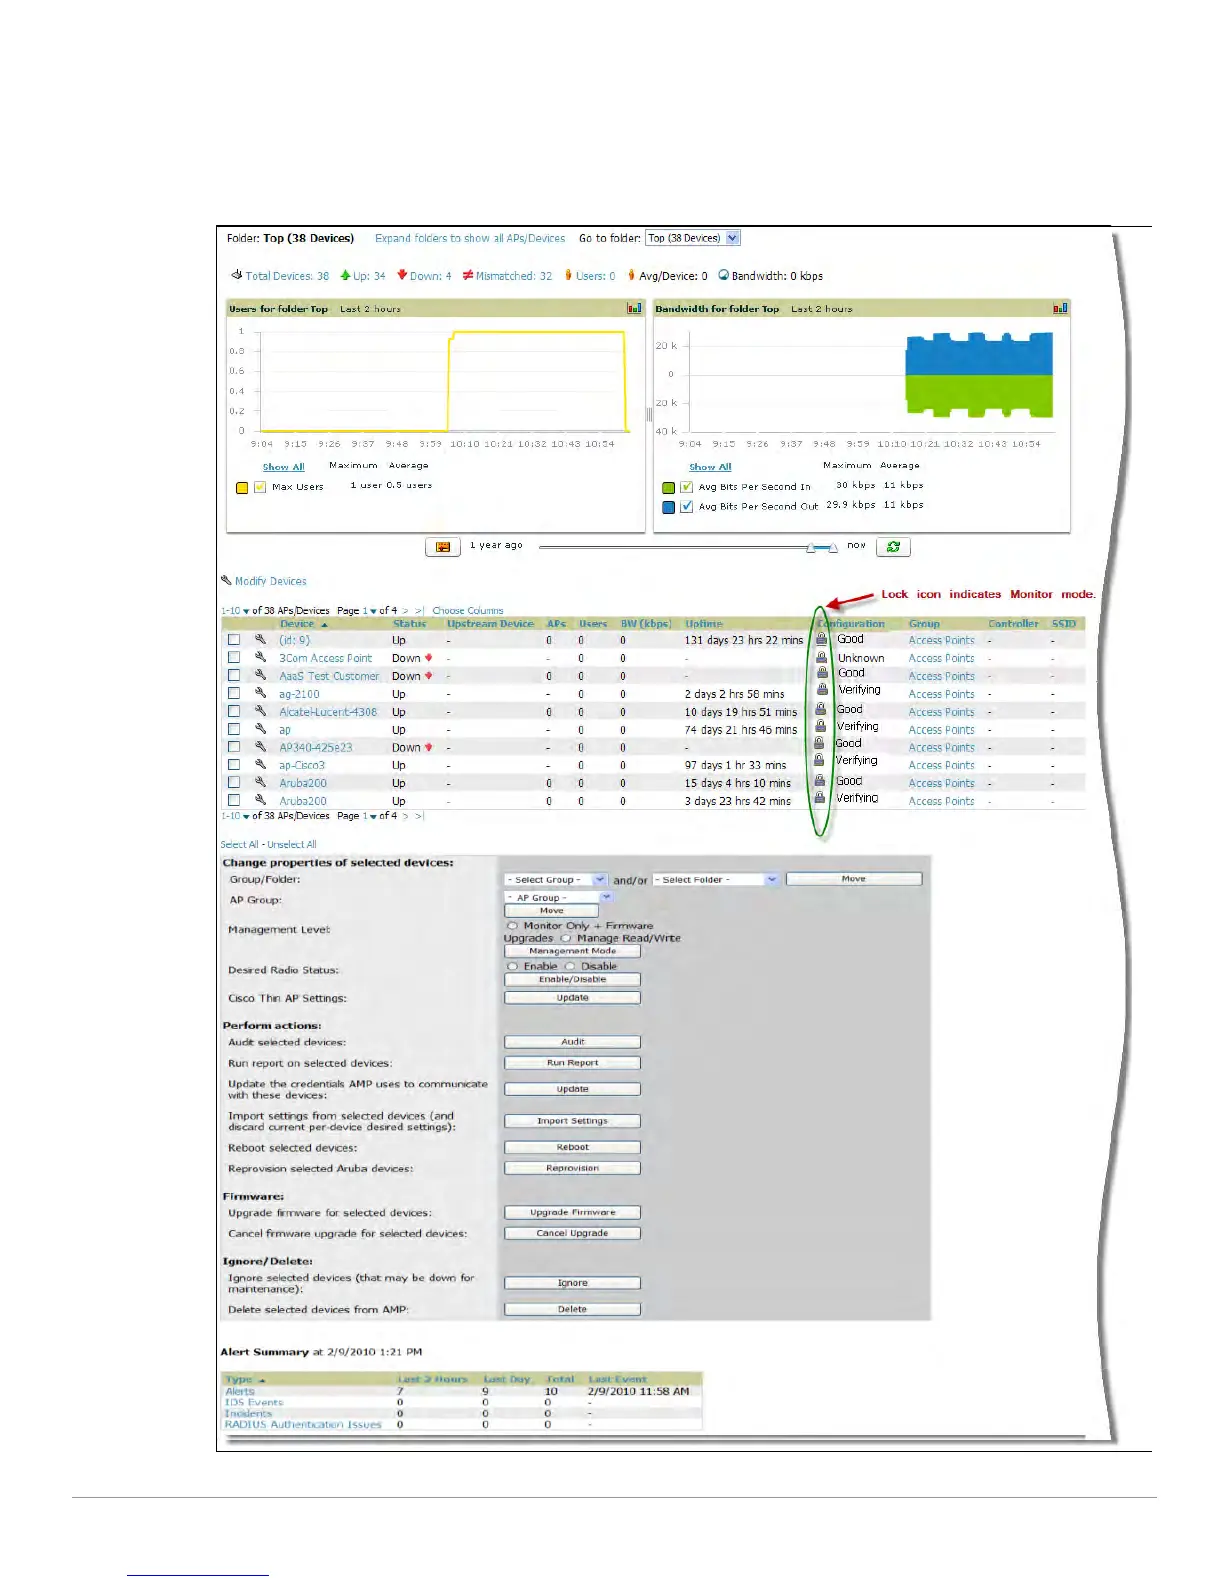
Task: Click the green Up arrow icon in summary
Action: 345,274
